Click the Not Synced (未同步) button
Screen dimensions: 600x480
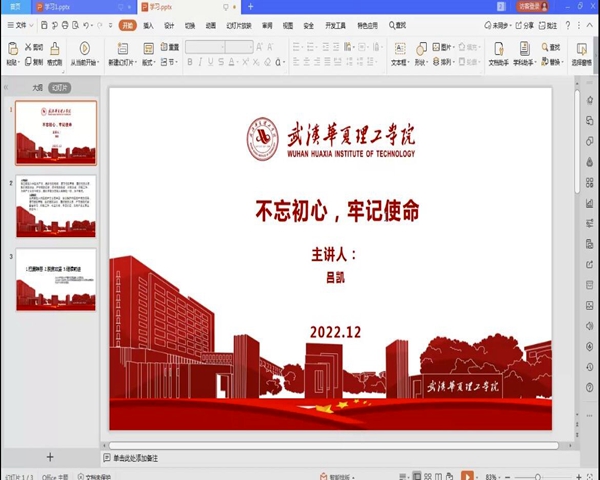pyautogui.click(x=498, y=26)
